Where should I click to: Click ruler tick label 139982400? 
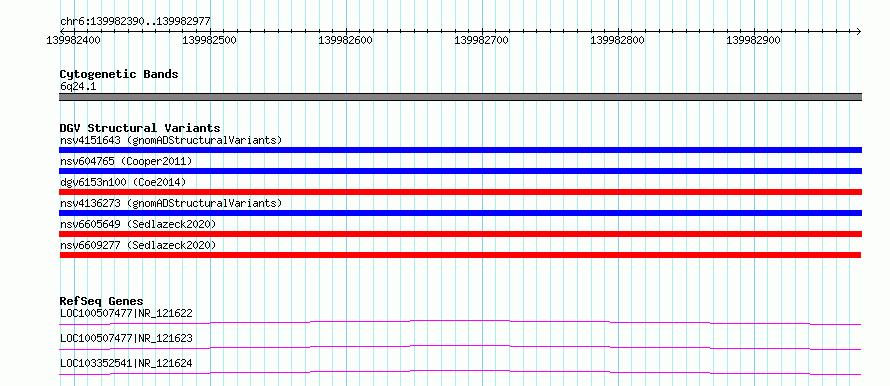coord(73,40)
